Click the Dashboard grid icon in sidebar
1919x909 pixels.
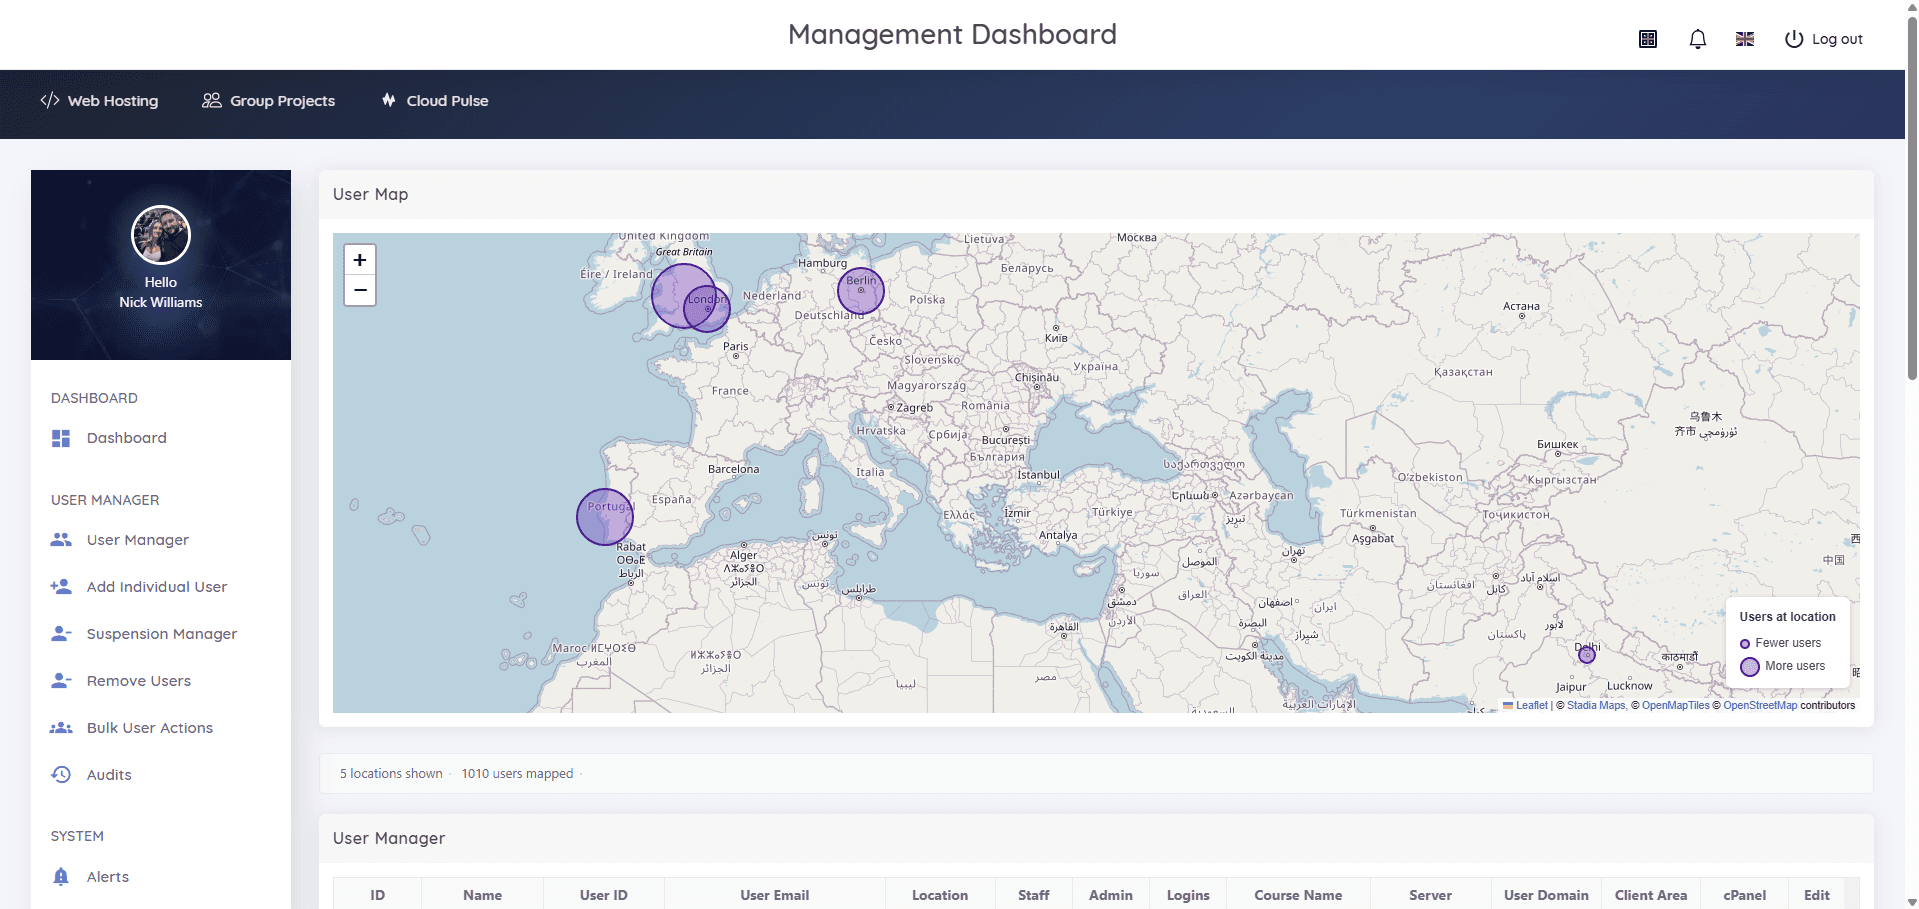tap(61, 438)
